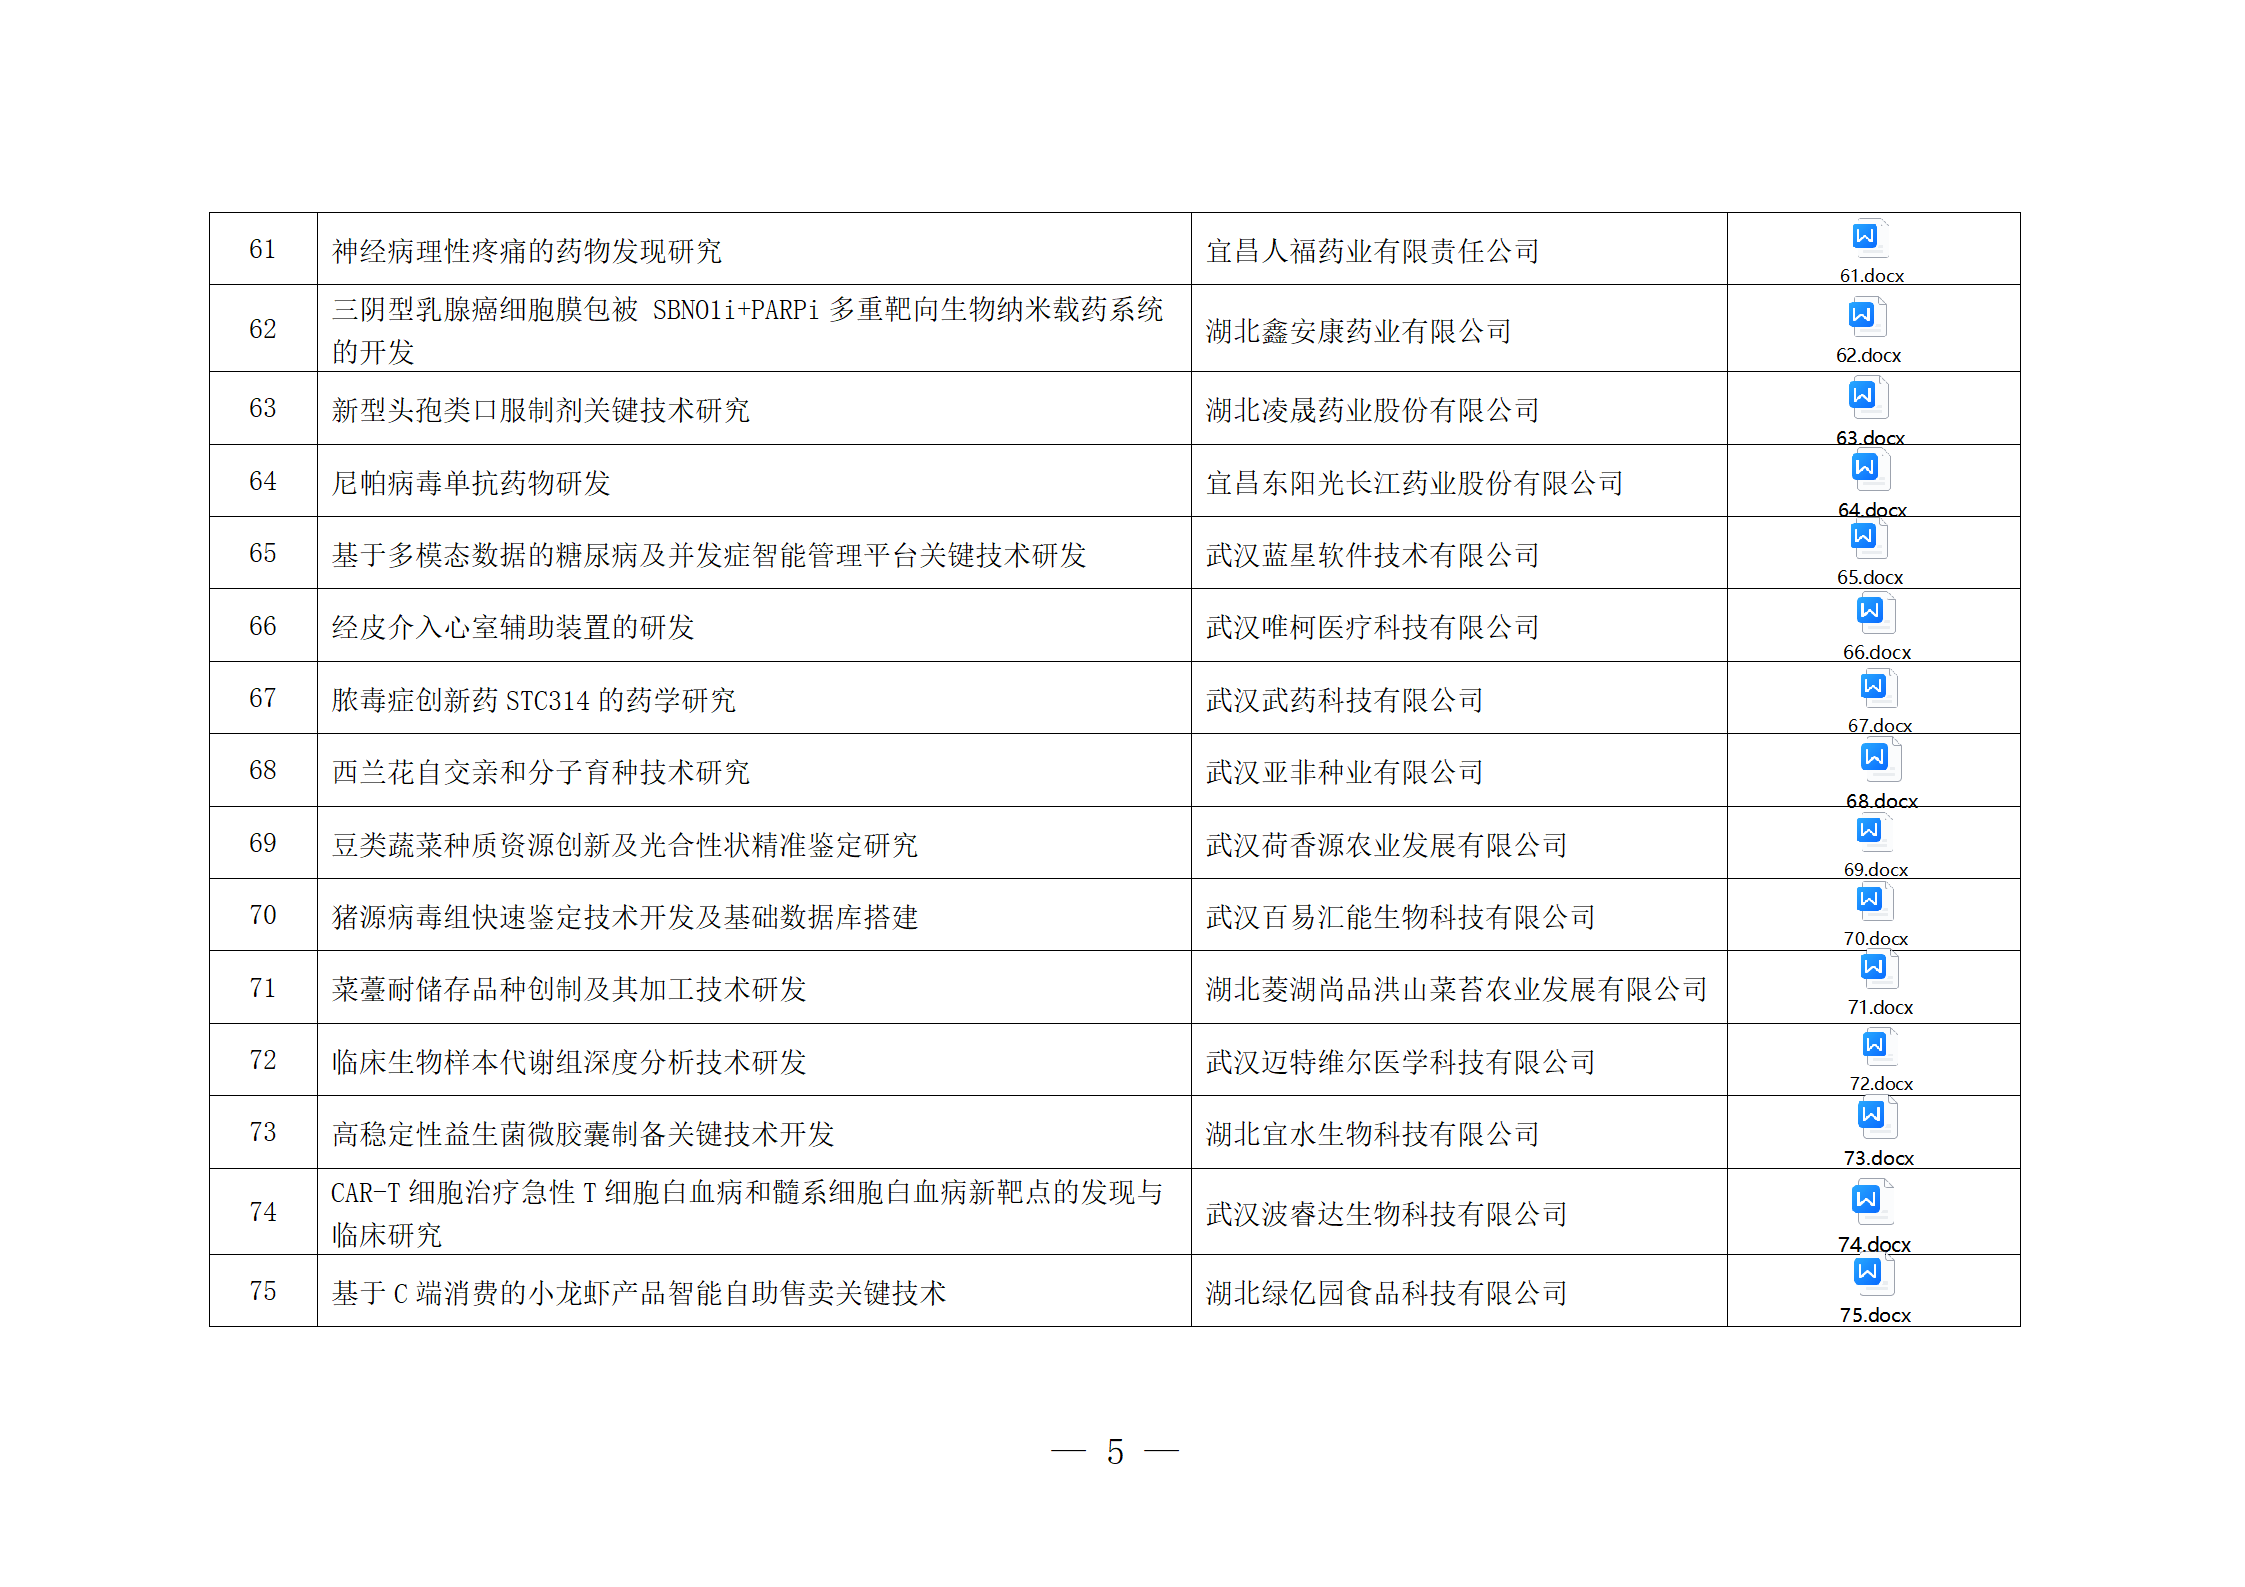Open the embedded 63.docx file icon
Image resolution: width=2245 pixels, height=1587 pixels.
(x=1868, y=411)
